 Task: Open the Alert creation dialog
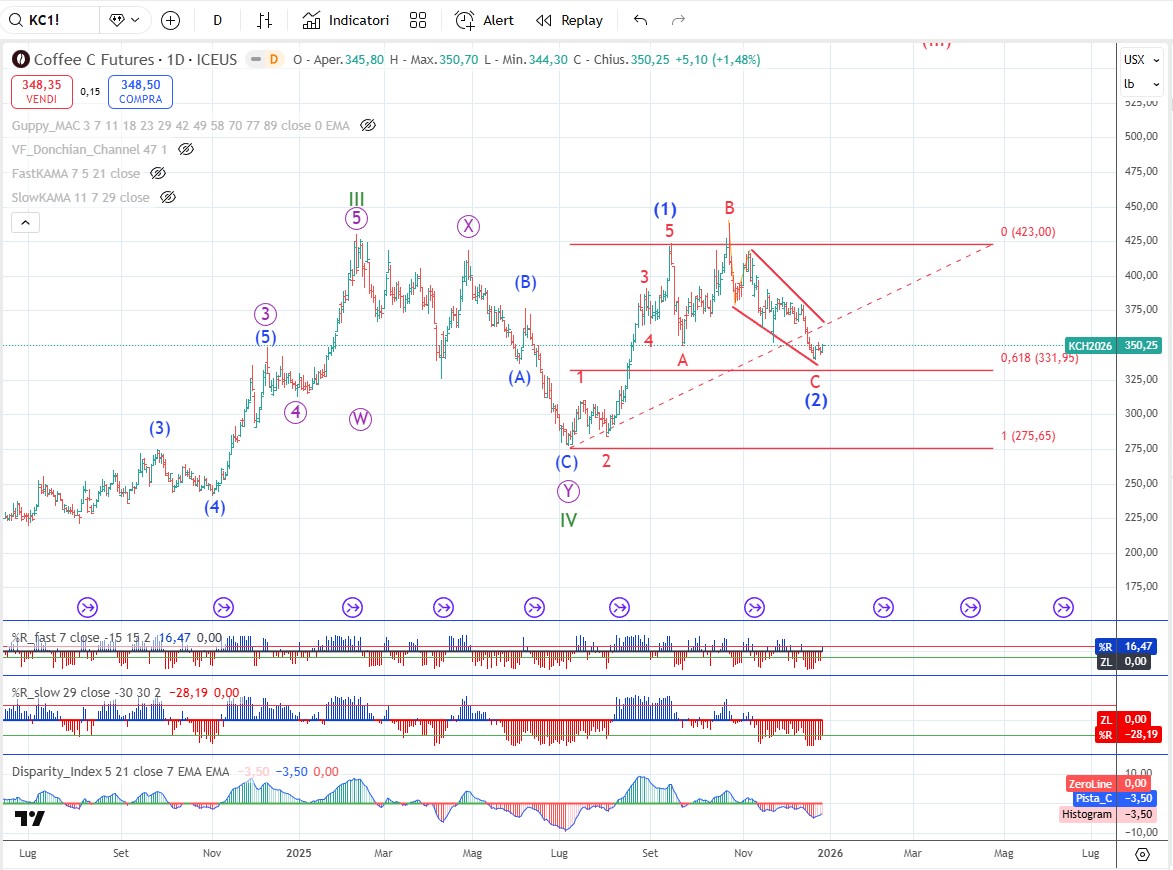click(x=484, y=20)
